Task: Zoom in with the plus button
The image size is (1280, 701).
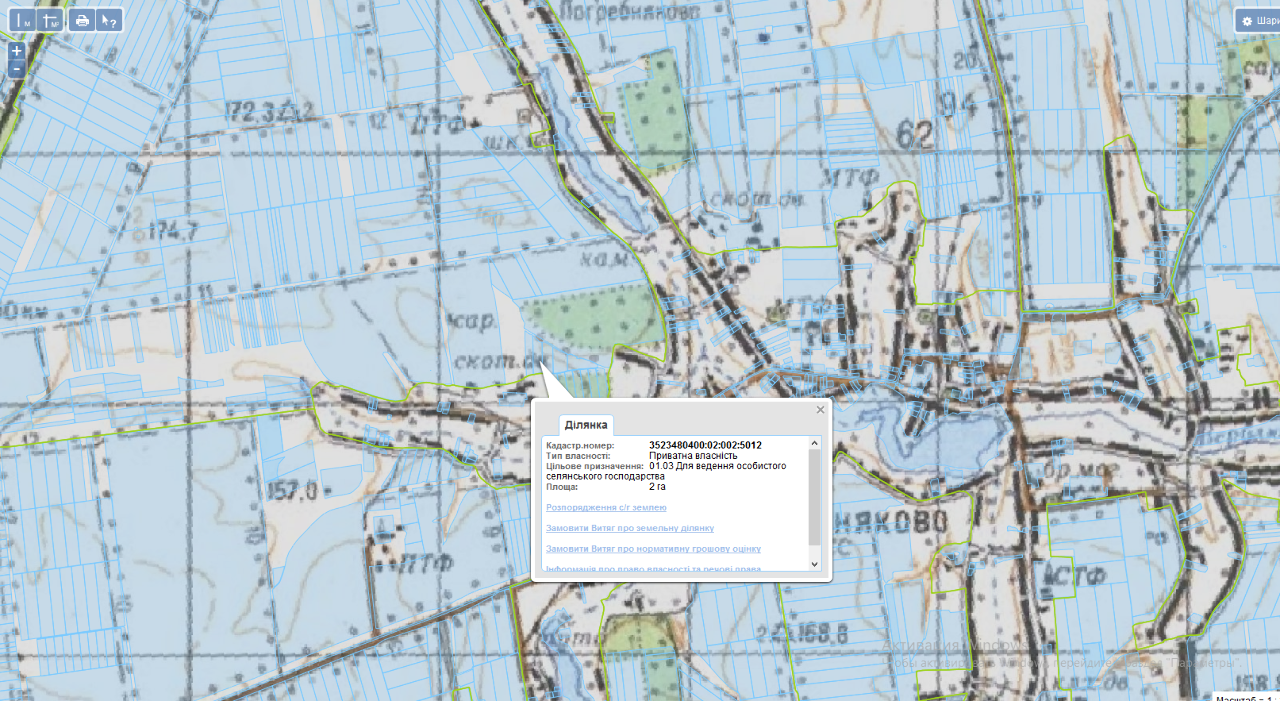Action: click(17, 51)
